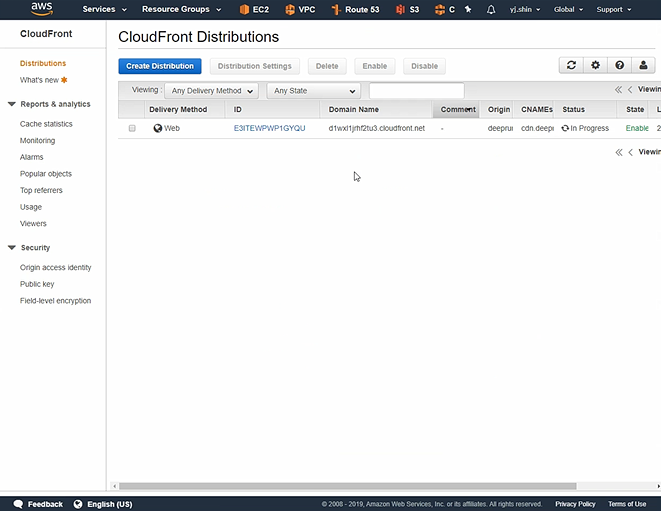Click the Delete button
The image size is (661, 511).
327,66
